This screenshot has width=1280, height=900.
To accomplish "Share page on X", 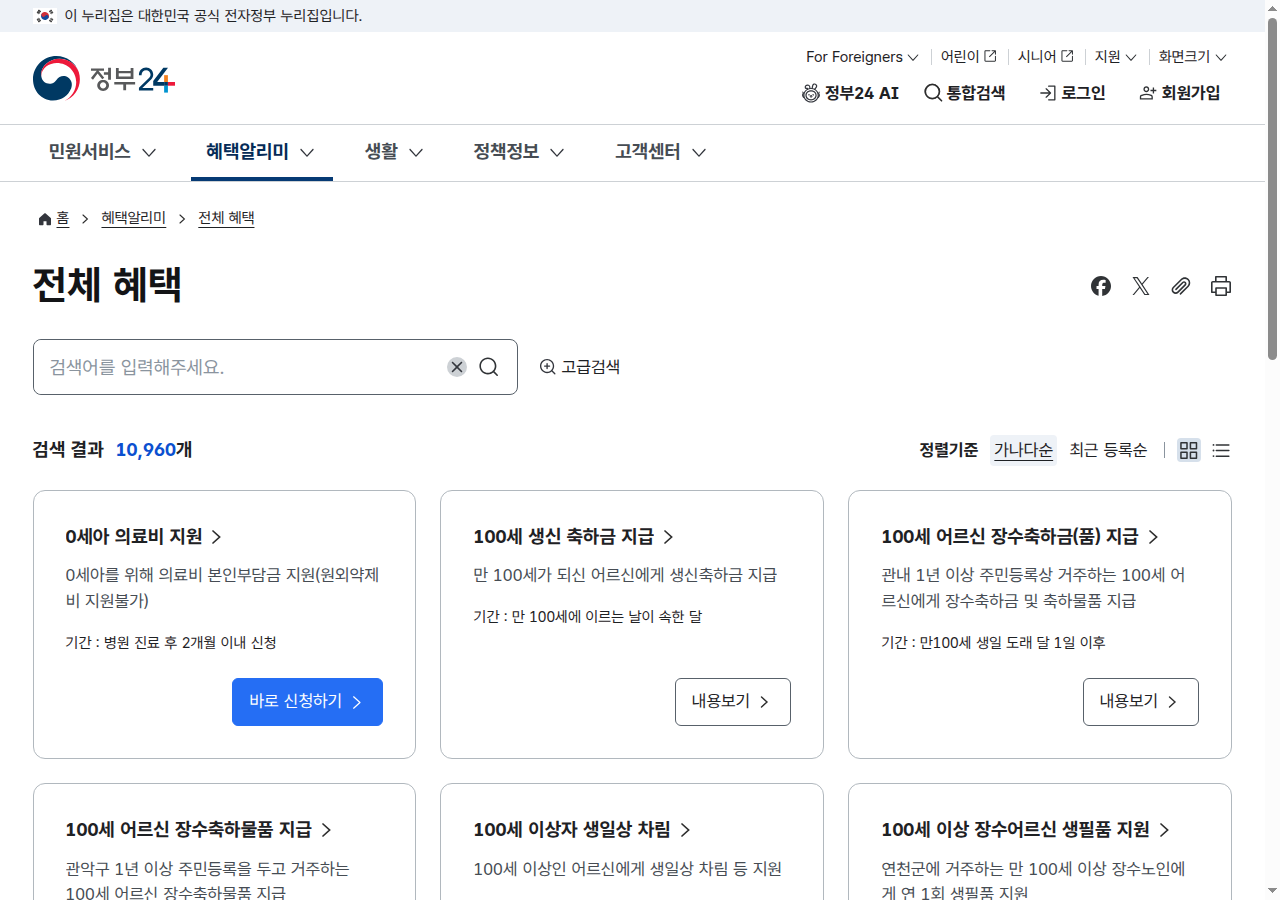I will pos(1141,286).
